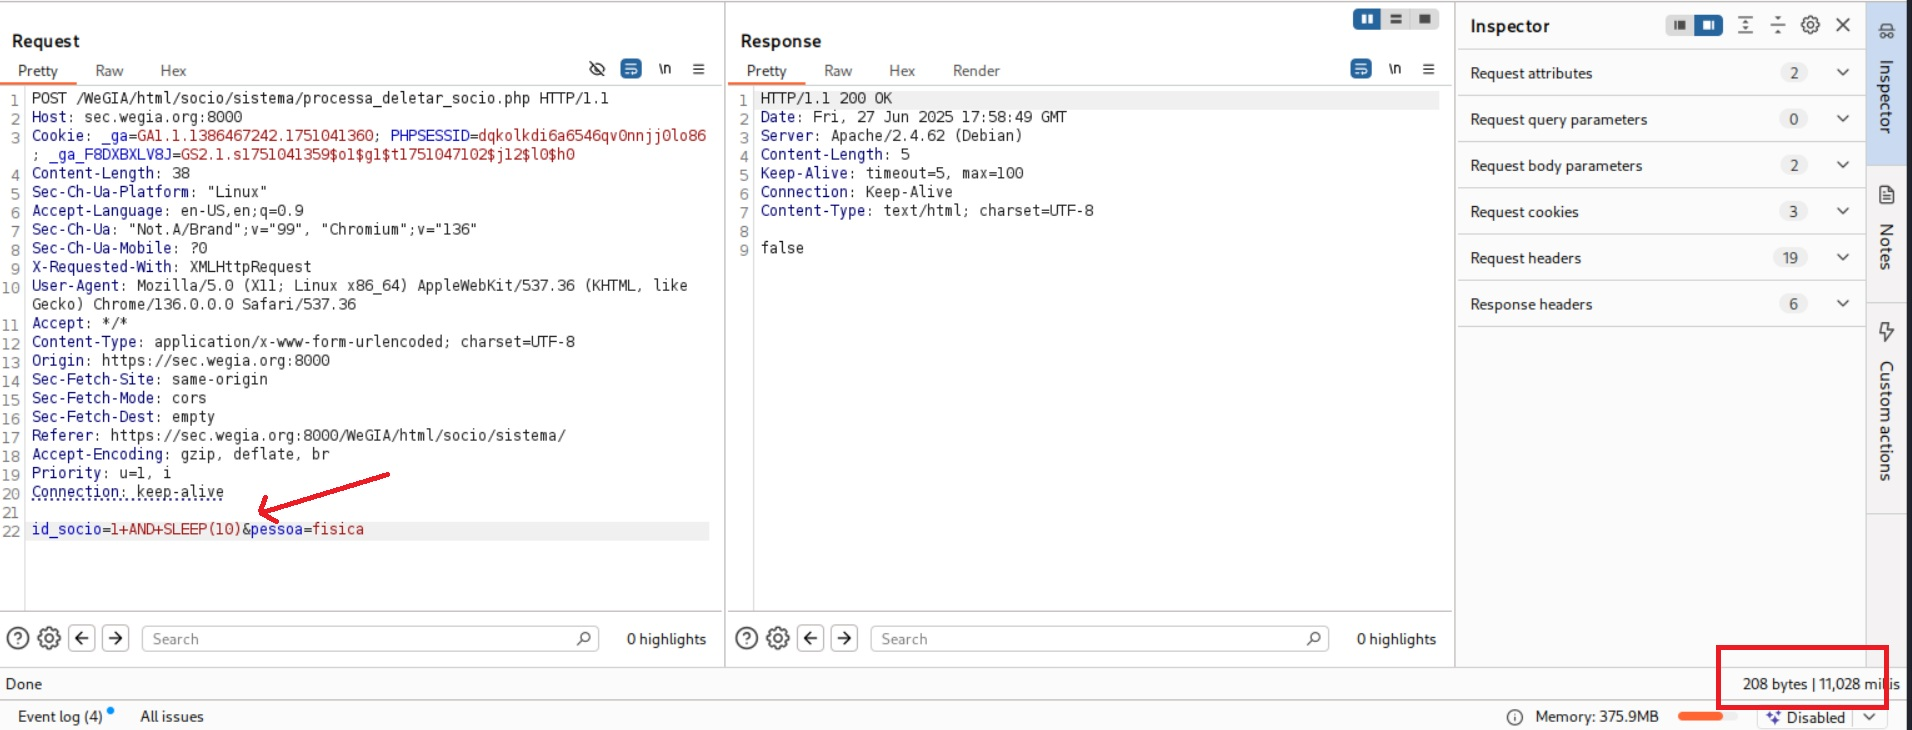
Task: Go to next match in Request search
Action: [x=116, y=638]
